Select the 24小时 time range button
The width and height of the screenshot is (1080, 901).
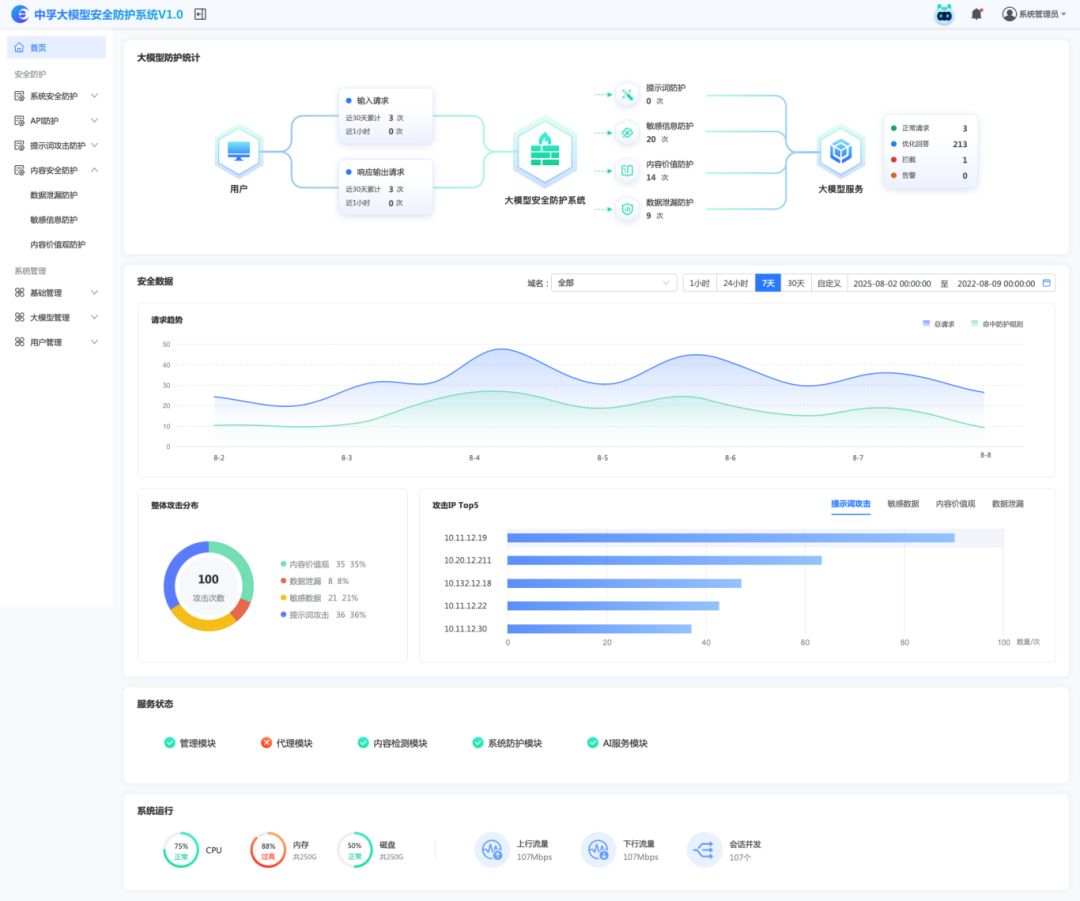pyautogui.click(x=736, y=283)
